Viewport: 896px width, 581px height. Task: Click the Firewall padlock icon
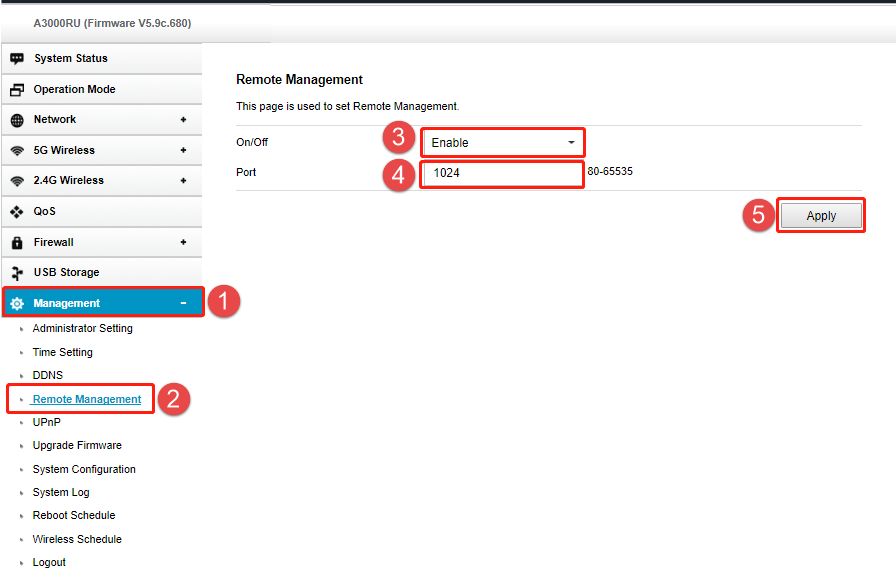17,243
